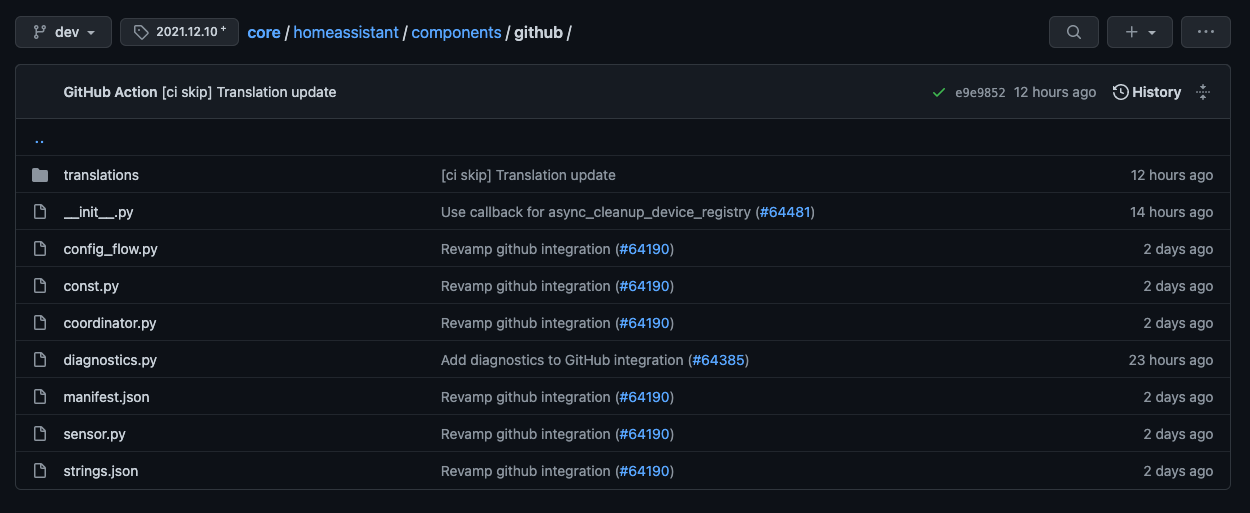Click the search icon button
The width and height of the screenshot is (1250, 513).
click(1074, 32)
